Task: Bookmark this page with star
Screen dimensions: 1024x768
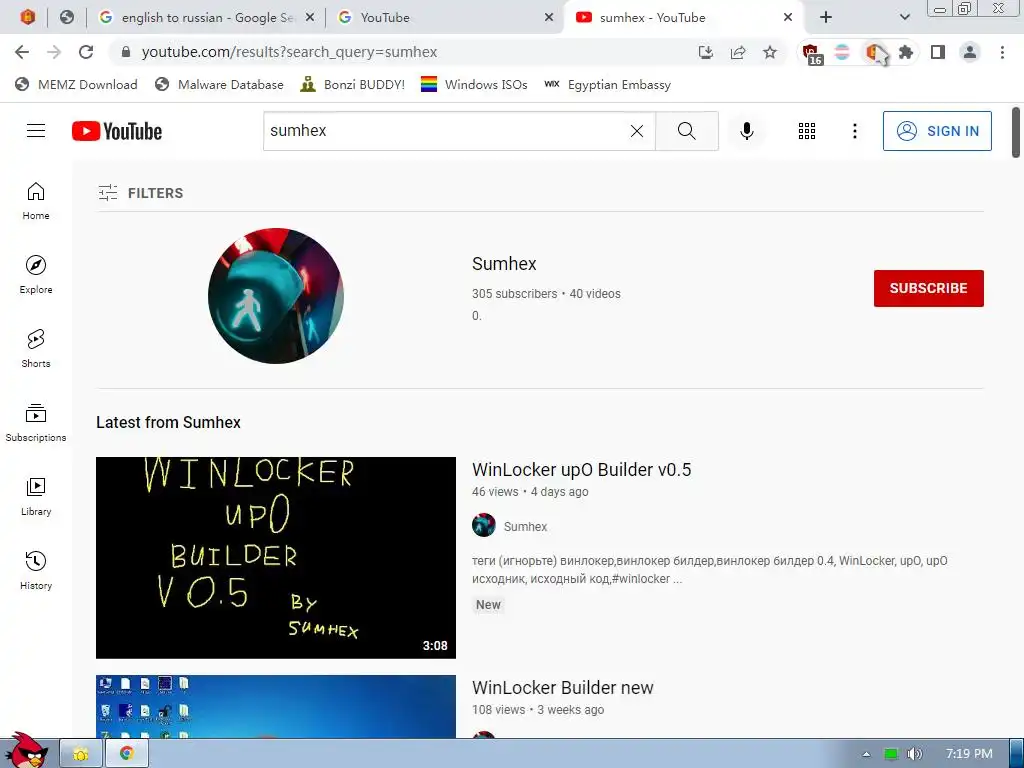Action: (770, 52)
